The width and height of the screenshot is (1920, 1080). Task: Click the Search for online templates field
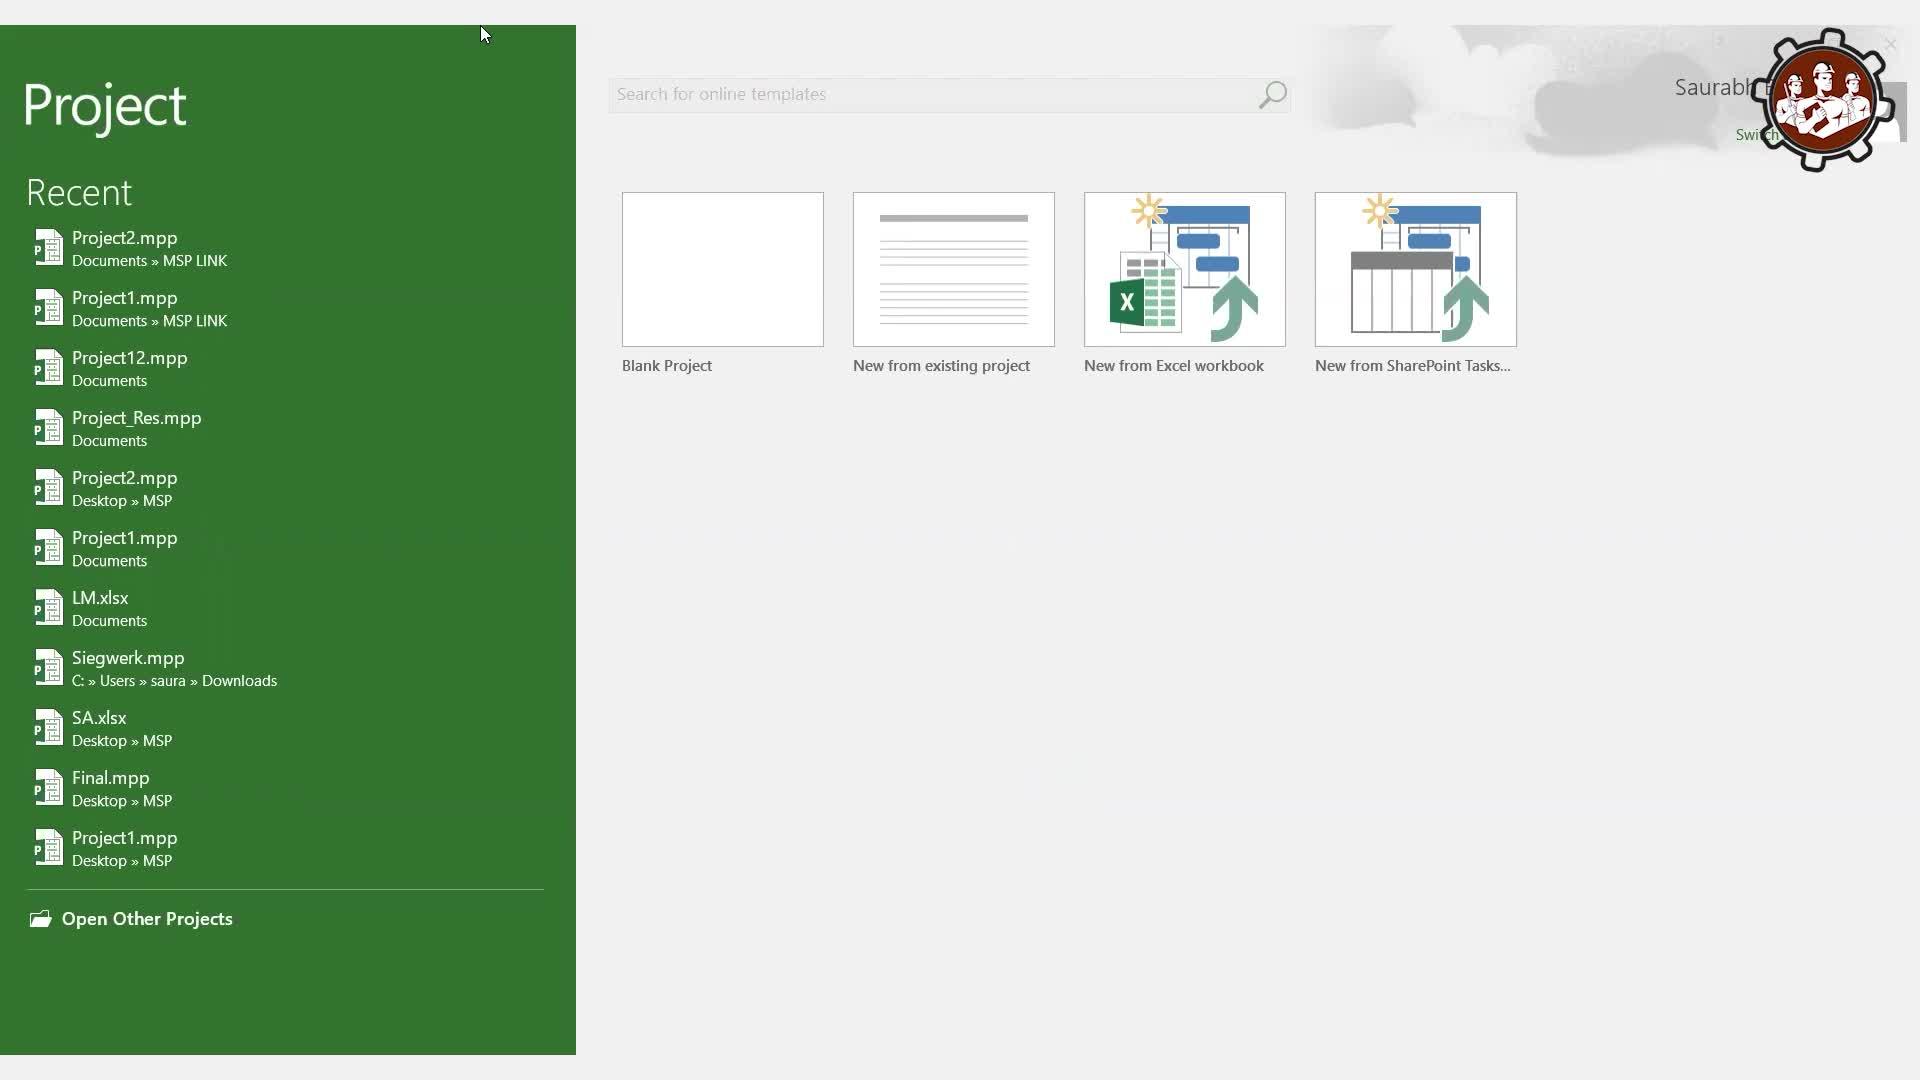click(x=932, y=94)
